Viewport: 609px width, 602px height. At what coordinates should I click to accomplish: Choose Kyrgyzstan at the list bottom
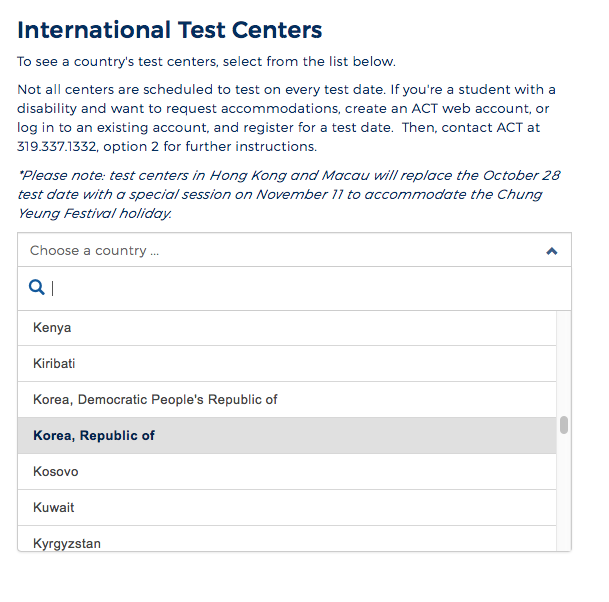pyautogui.click(x=287, y=539)
